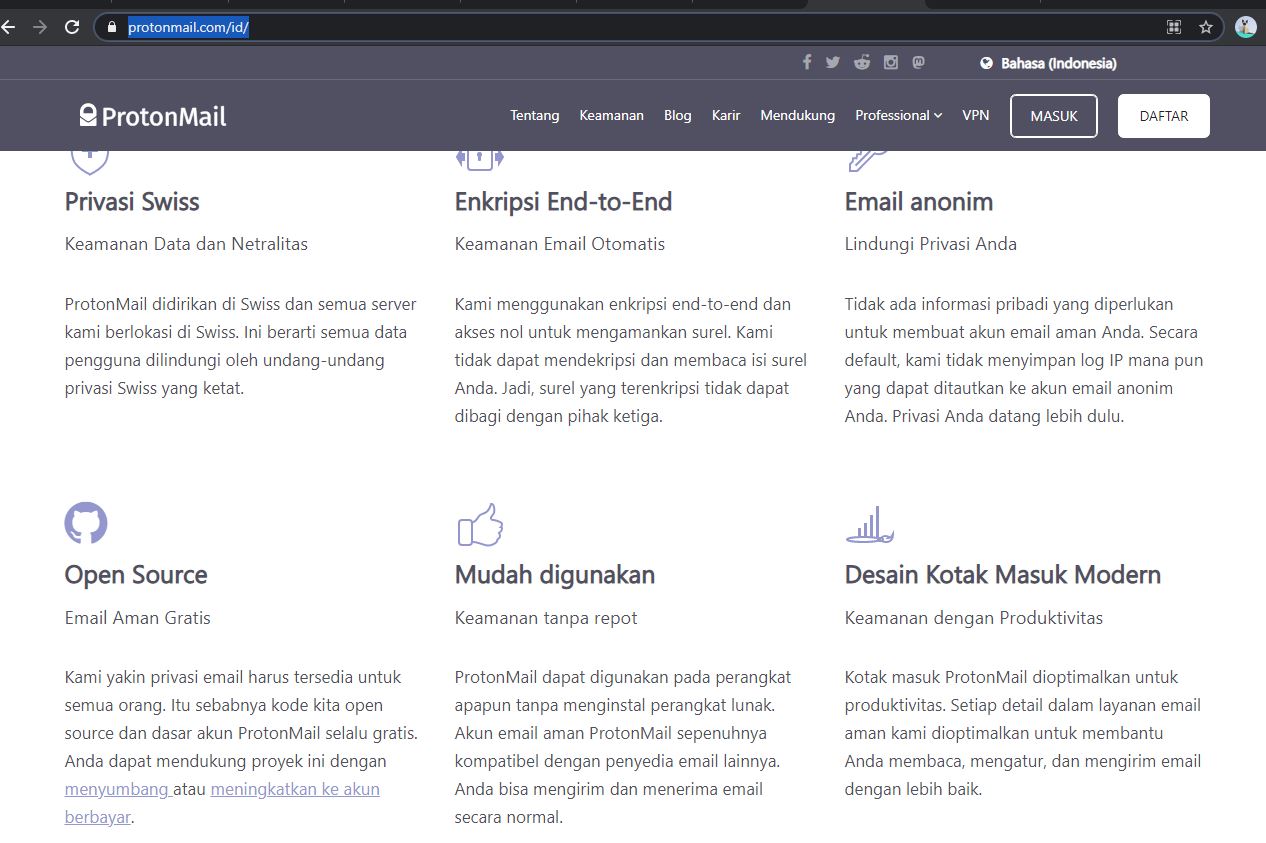Click the Lindungi Privasi Anda subtitle
This screenshot has height=843, width=1266.
(931, 244)
